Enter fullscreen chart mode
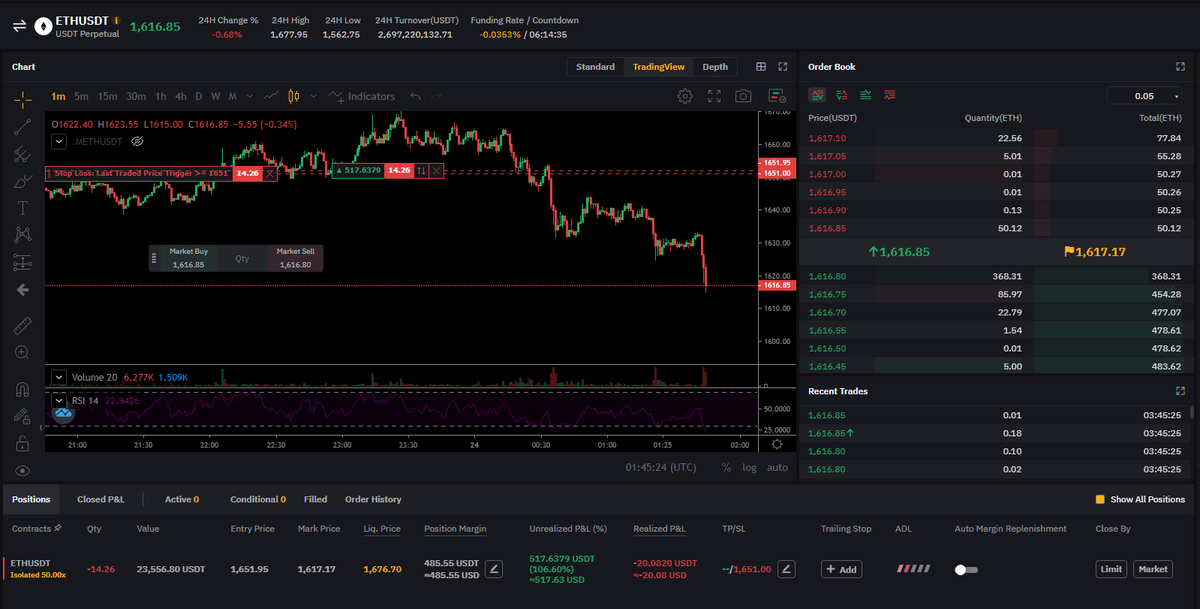The width and height of the screenshot is (1200, 609). pyautogui.click(x=714, y=96)
